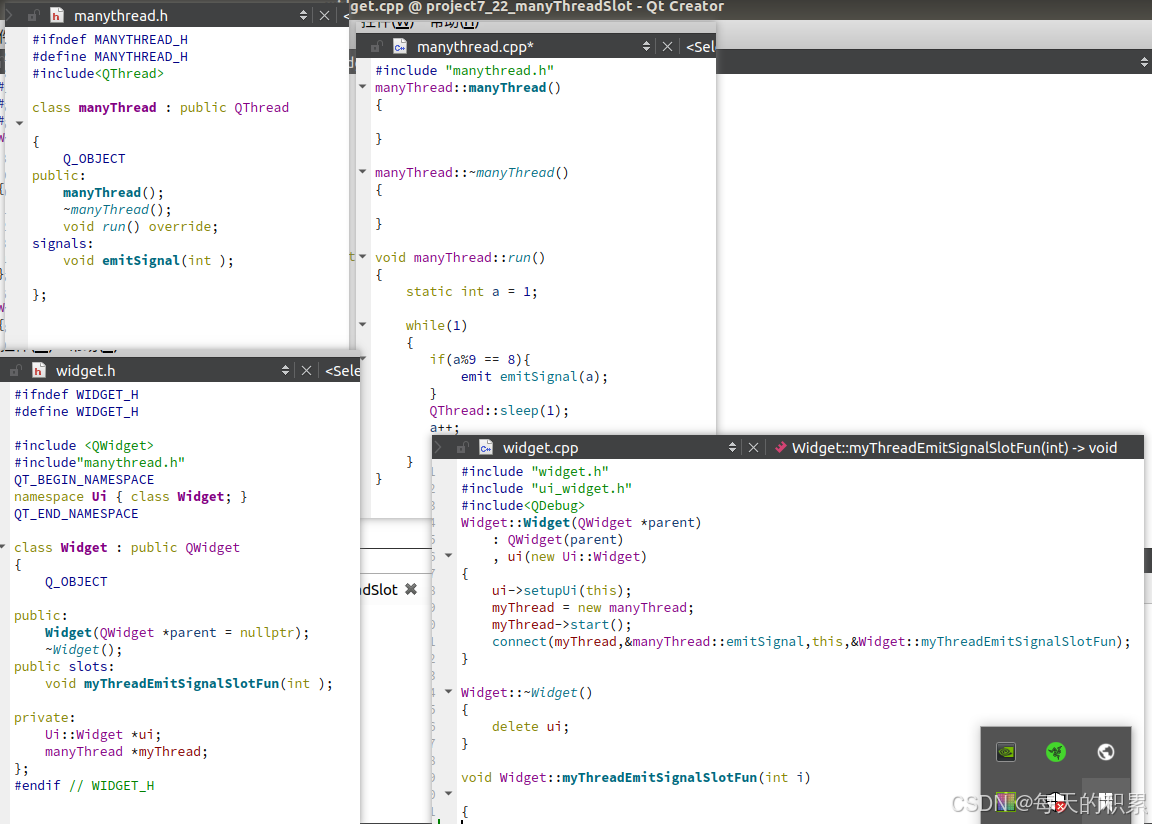Click the security shield tray icon
1152x824 pixels.
click(x=1055, y=801)
